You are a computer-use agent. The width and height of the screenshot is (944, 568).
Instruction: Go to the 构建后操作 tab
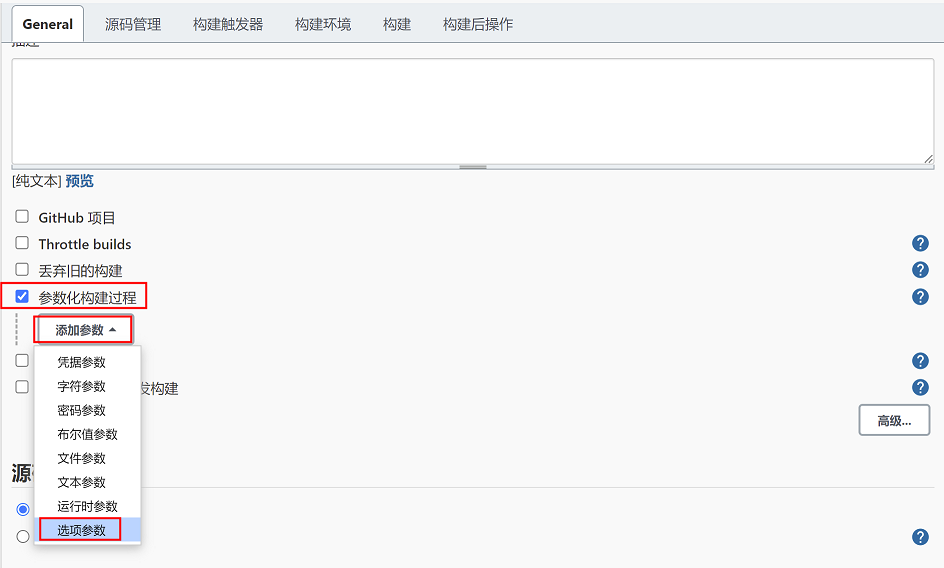coord(478,24)
